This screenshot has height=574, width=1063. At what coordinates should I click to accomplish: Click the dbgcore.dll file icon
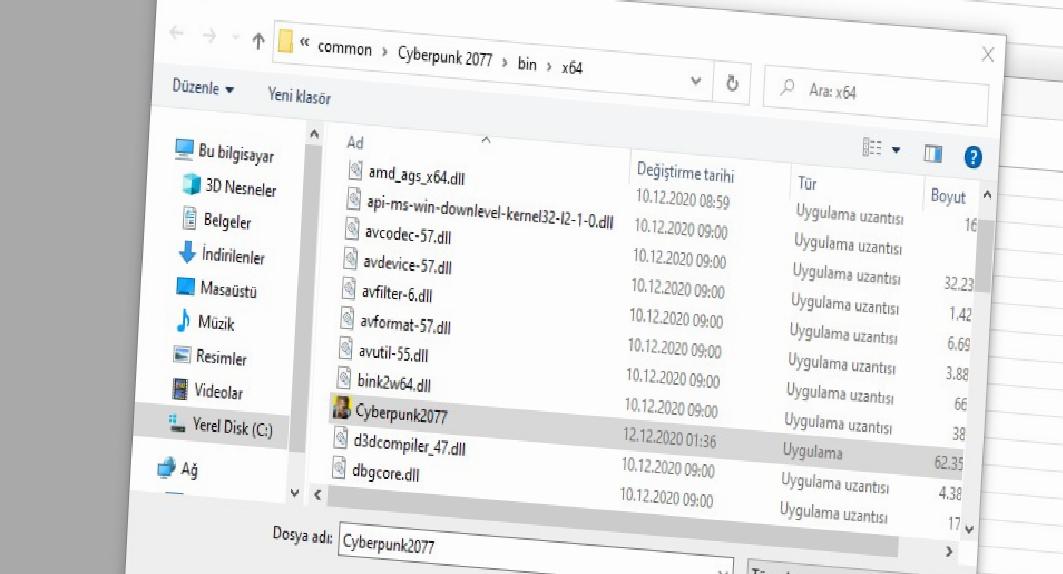tap(340, 468)
